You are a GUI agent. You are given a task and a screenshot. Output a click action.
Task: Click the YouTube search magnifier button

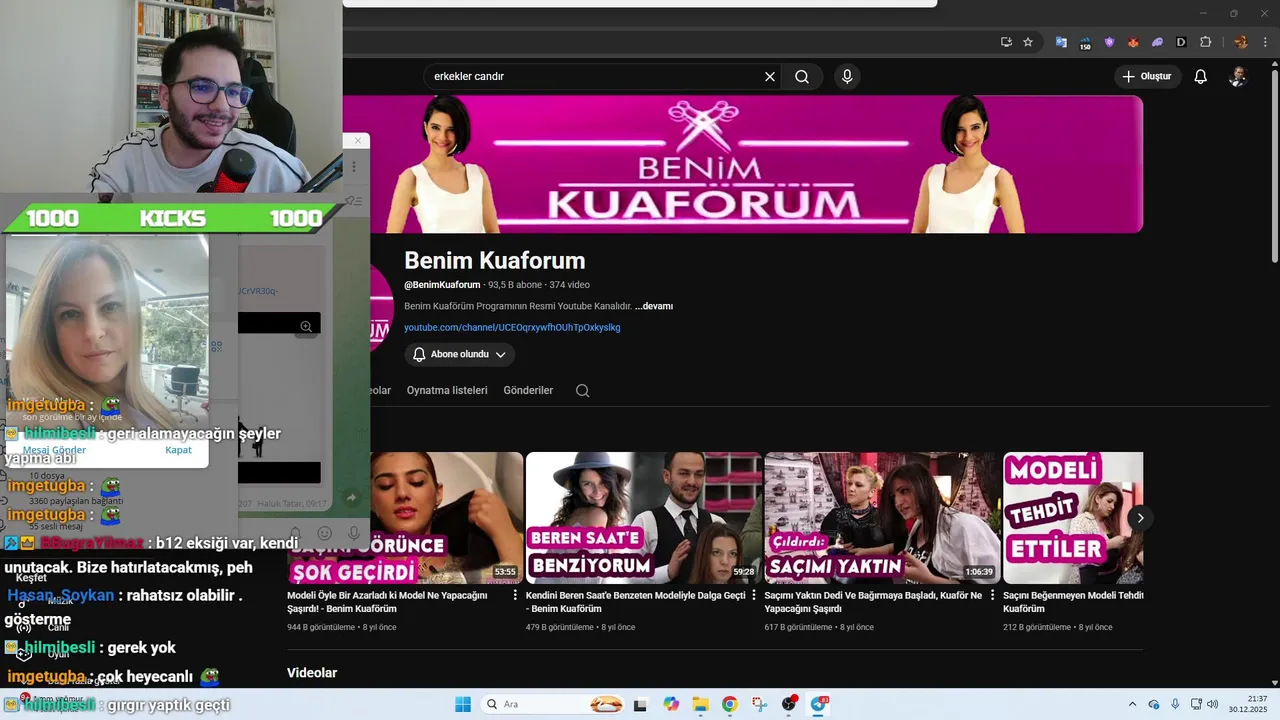(x=802, y=77)
